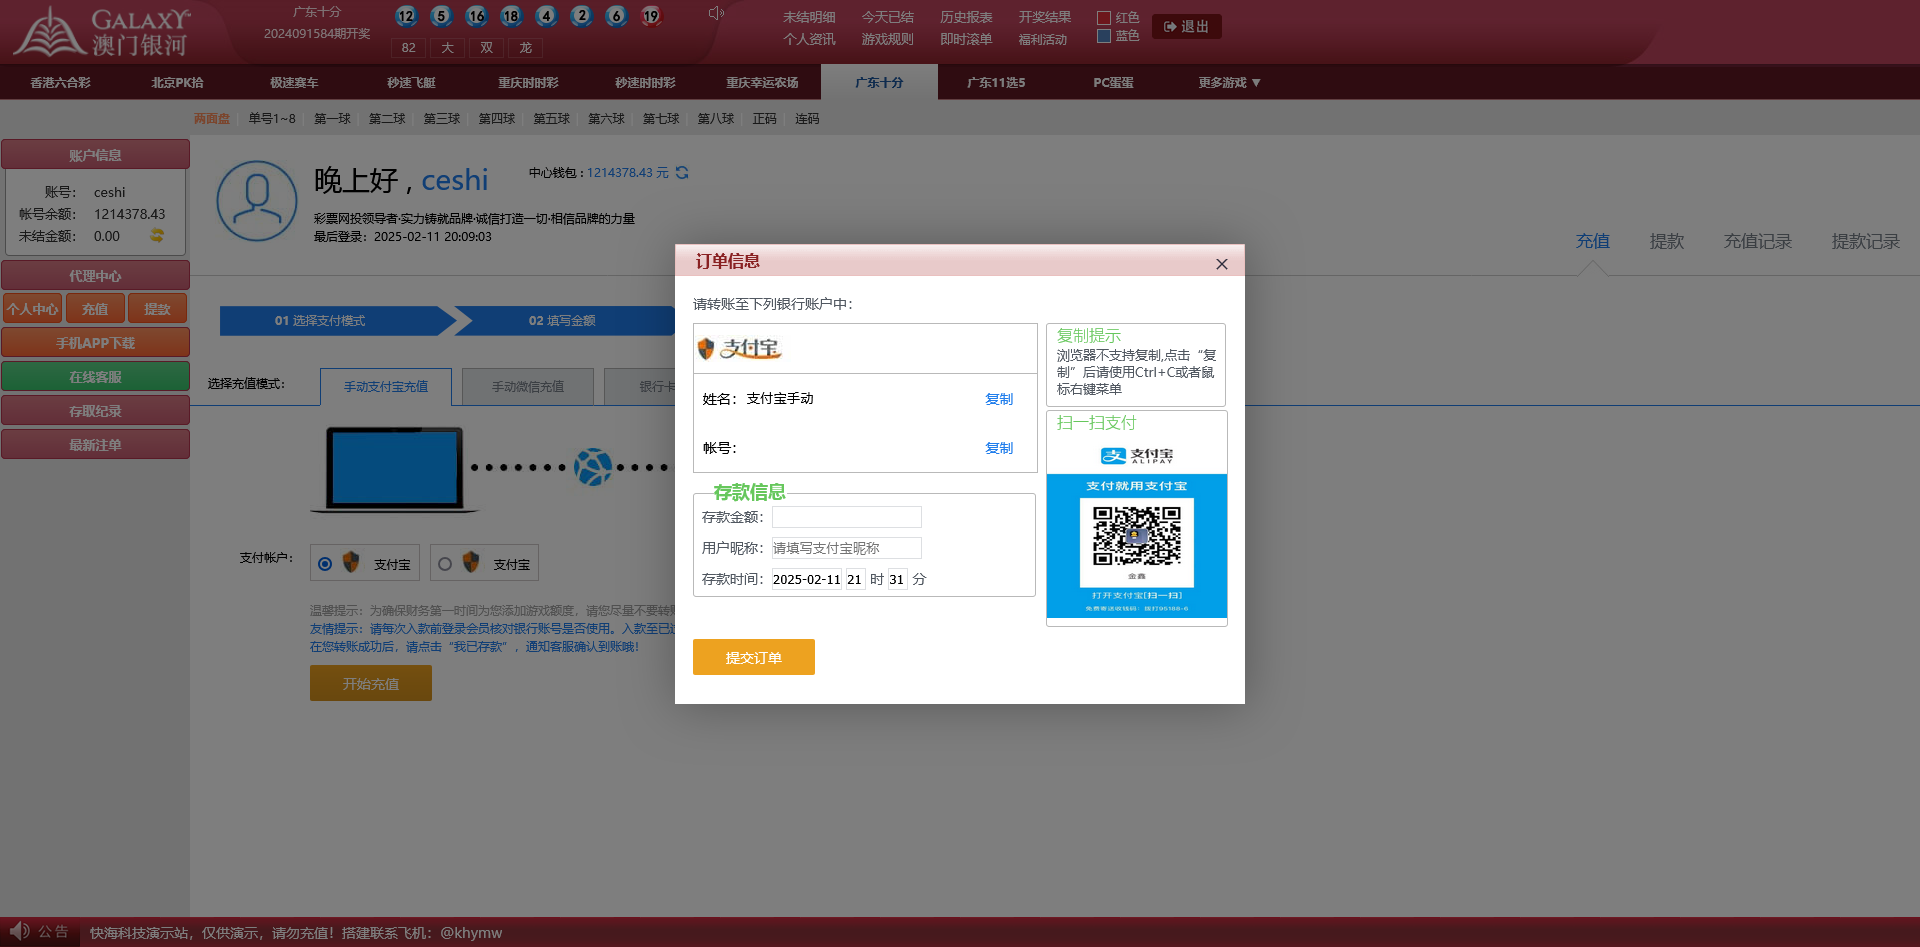Click the 存款金额 input field
Screen dimensions: 1920x947
tap(846, 517)
